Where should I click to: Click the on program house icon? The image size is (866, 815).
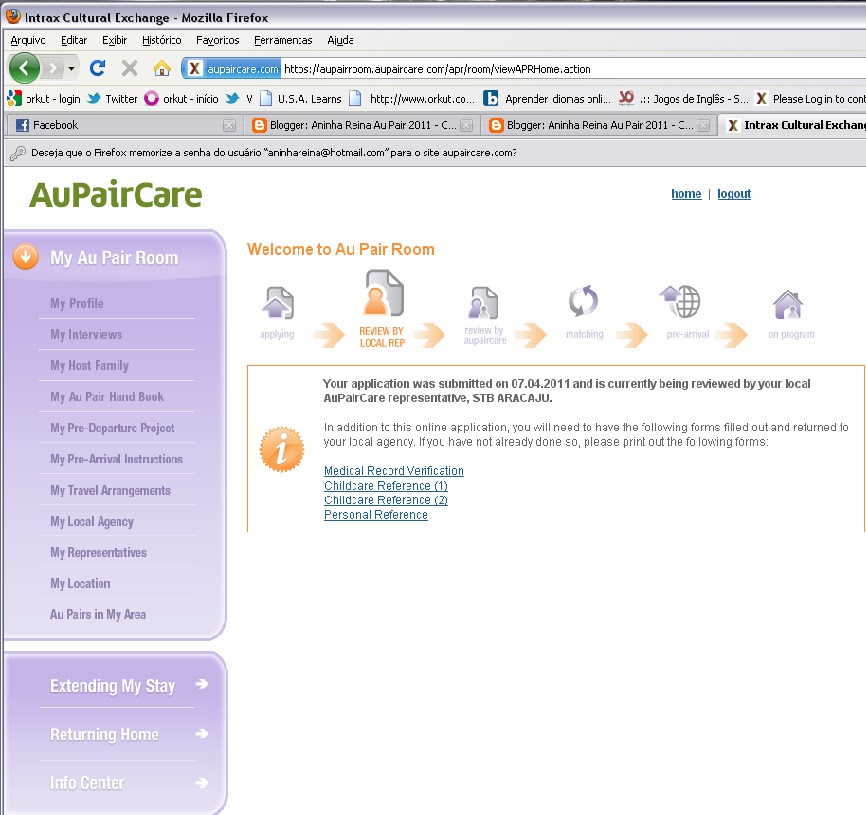[788, 304]
